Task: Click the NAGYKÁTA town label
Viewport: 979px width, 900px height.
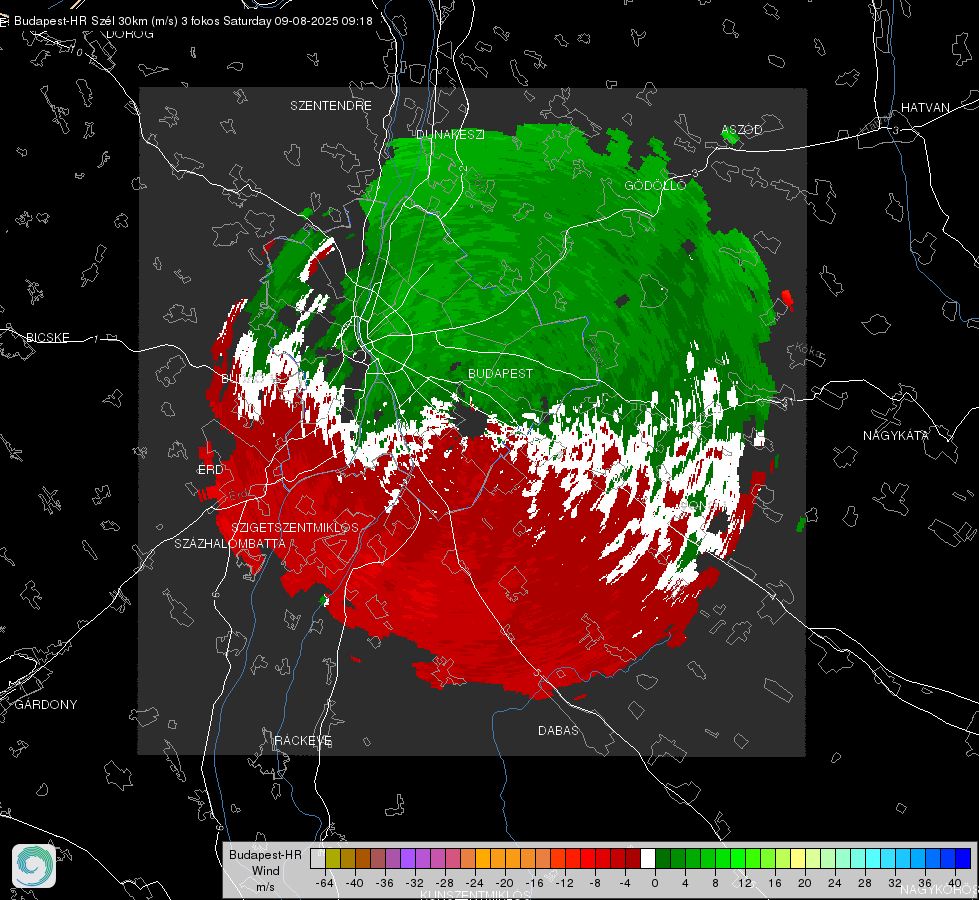Action: pos(896,435)
